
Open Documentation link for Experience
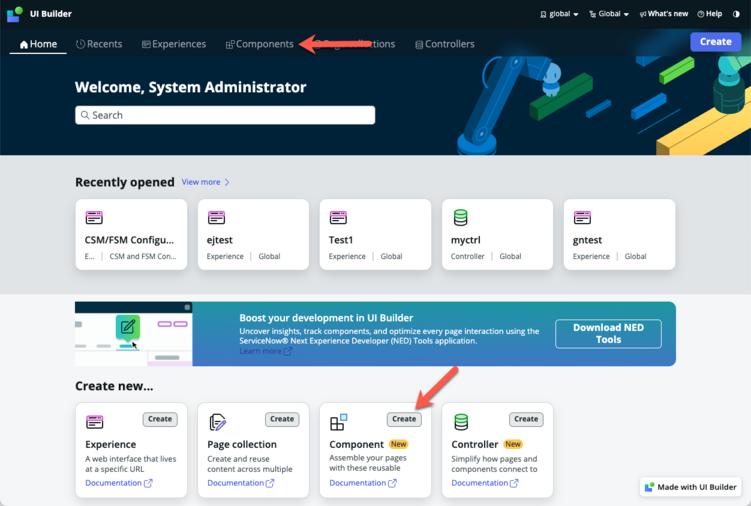[x=119, y=483]
